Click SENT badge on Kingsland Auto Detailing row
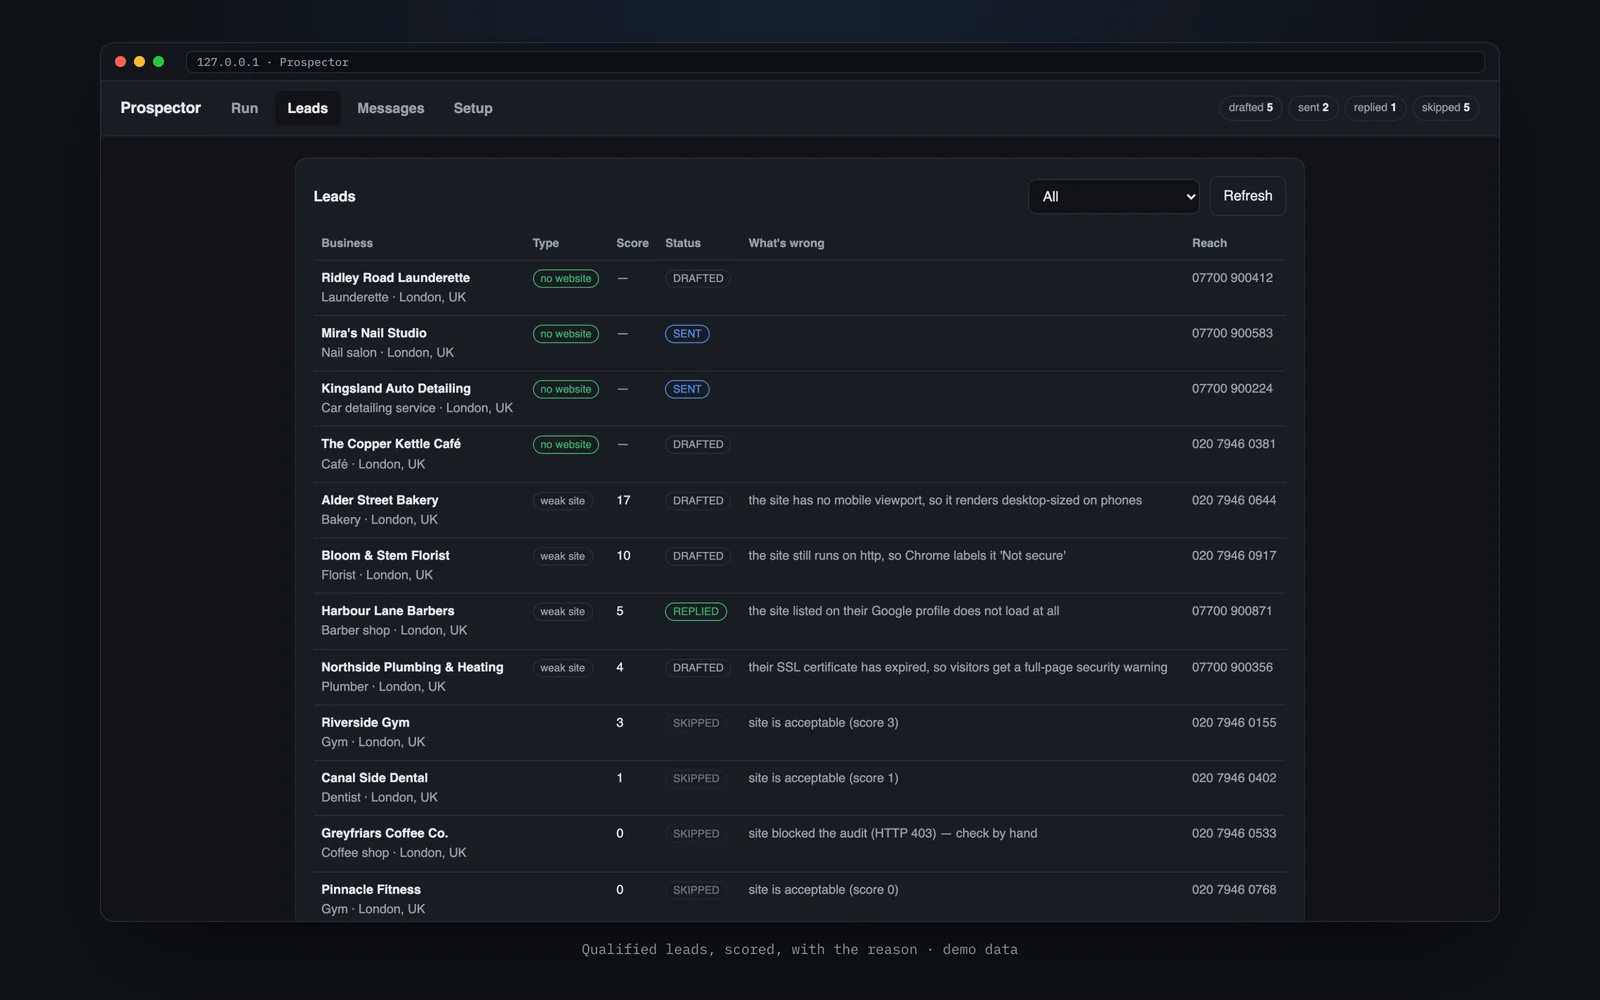Image resolution: width=1600 pixels, height=1000 pixels. click(687, 389)
